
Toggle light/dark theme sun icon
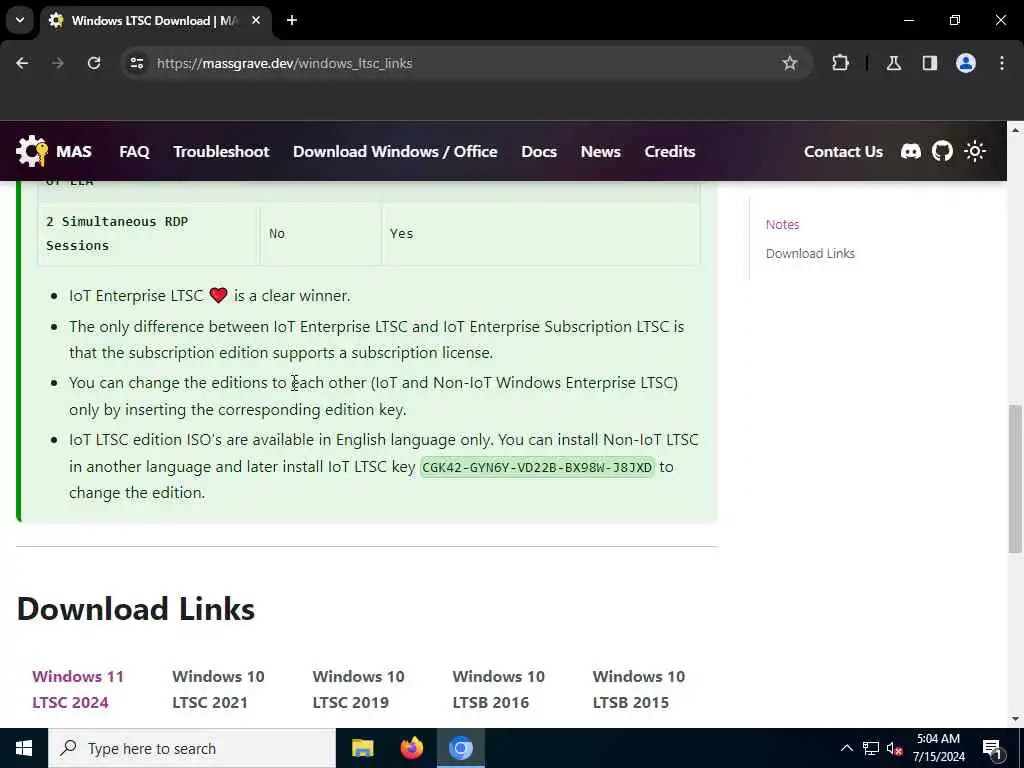click(974, 152)
